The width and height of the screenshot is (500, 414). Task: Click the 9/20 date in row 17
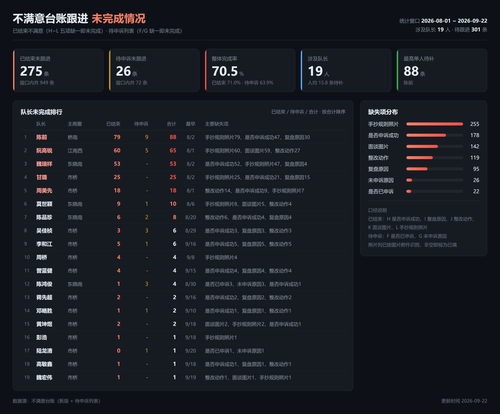(191, 351)
